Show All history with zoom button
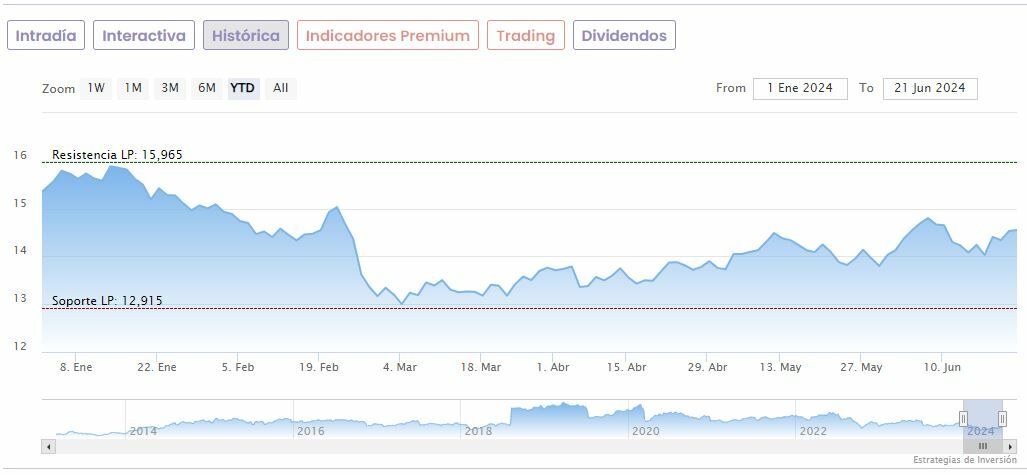Screen dimensions: 1027x475 [x=281, y=88]
